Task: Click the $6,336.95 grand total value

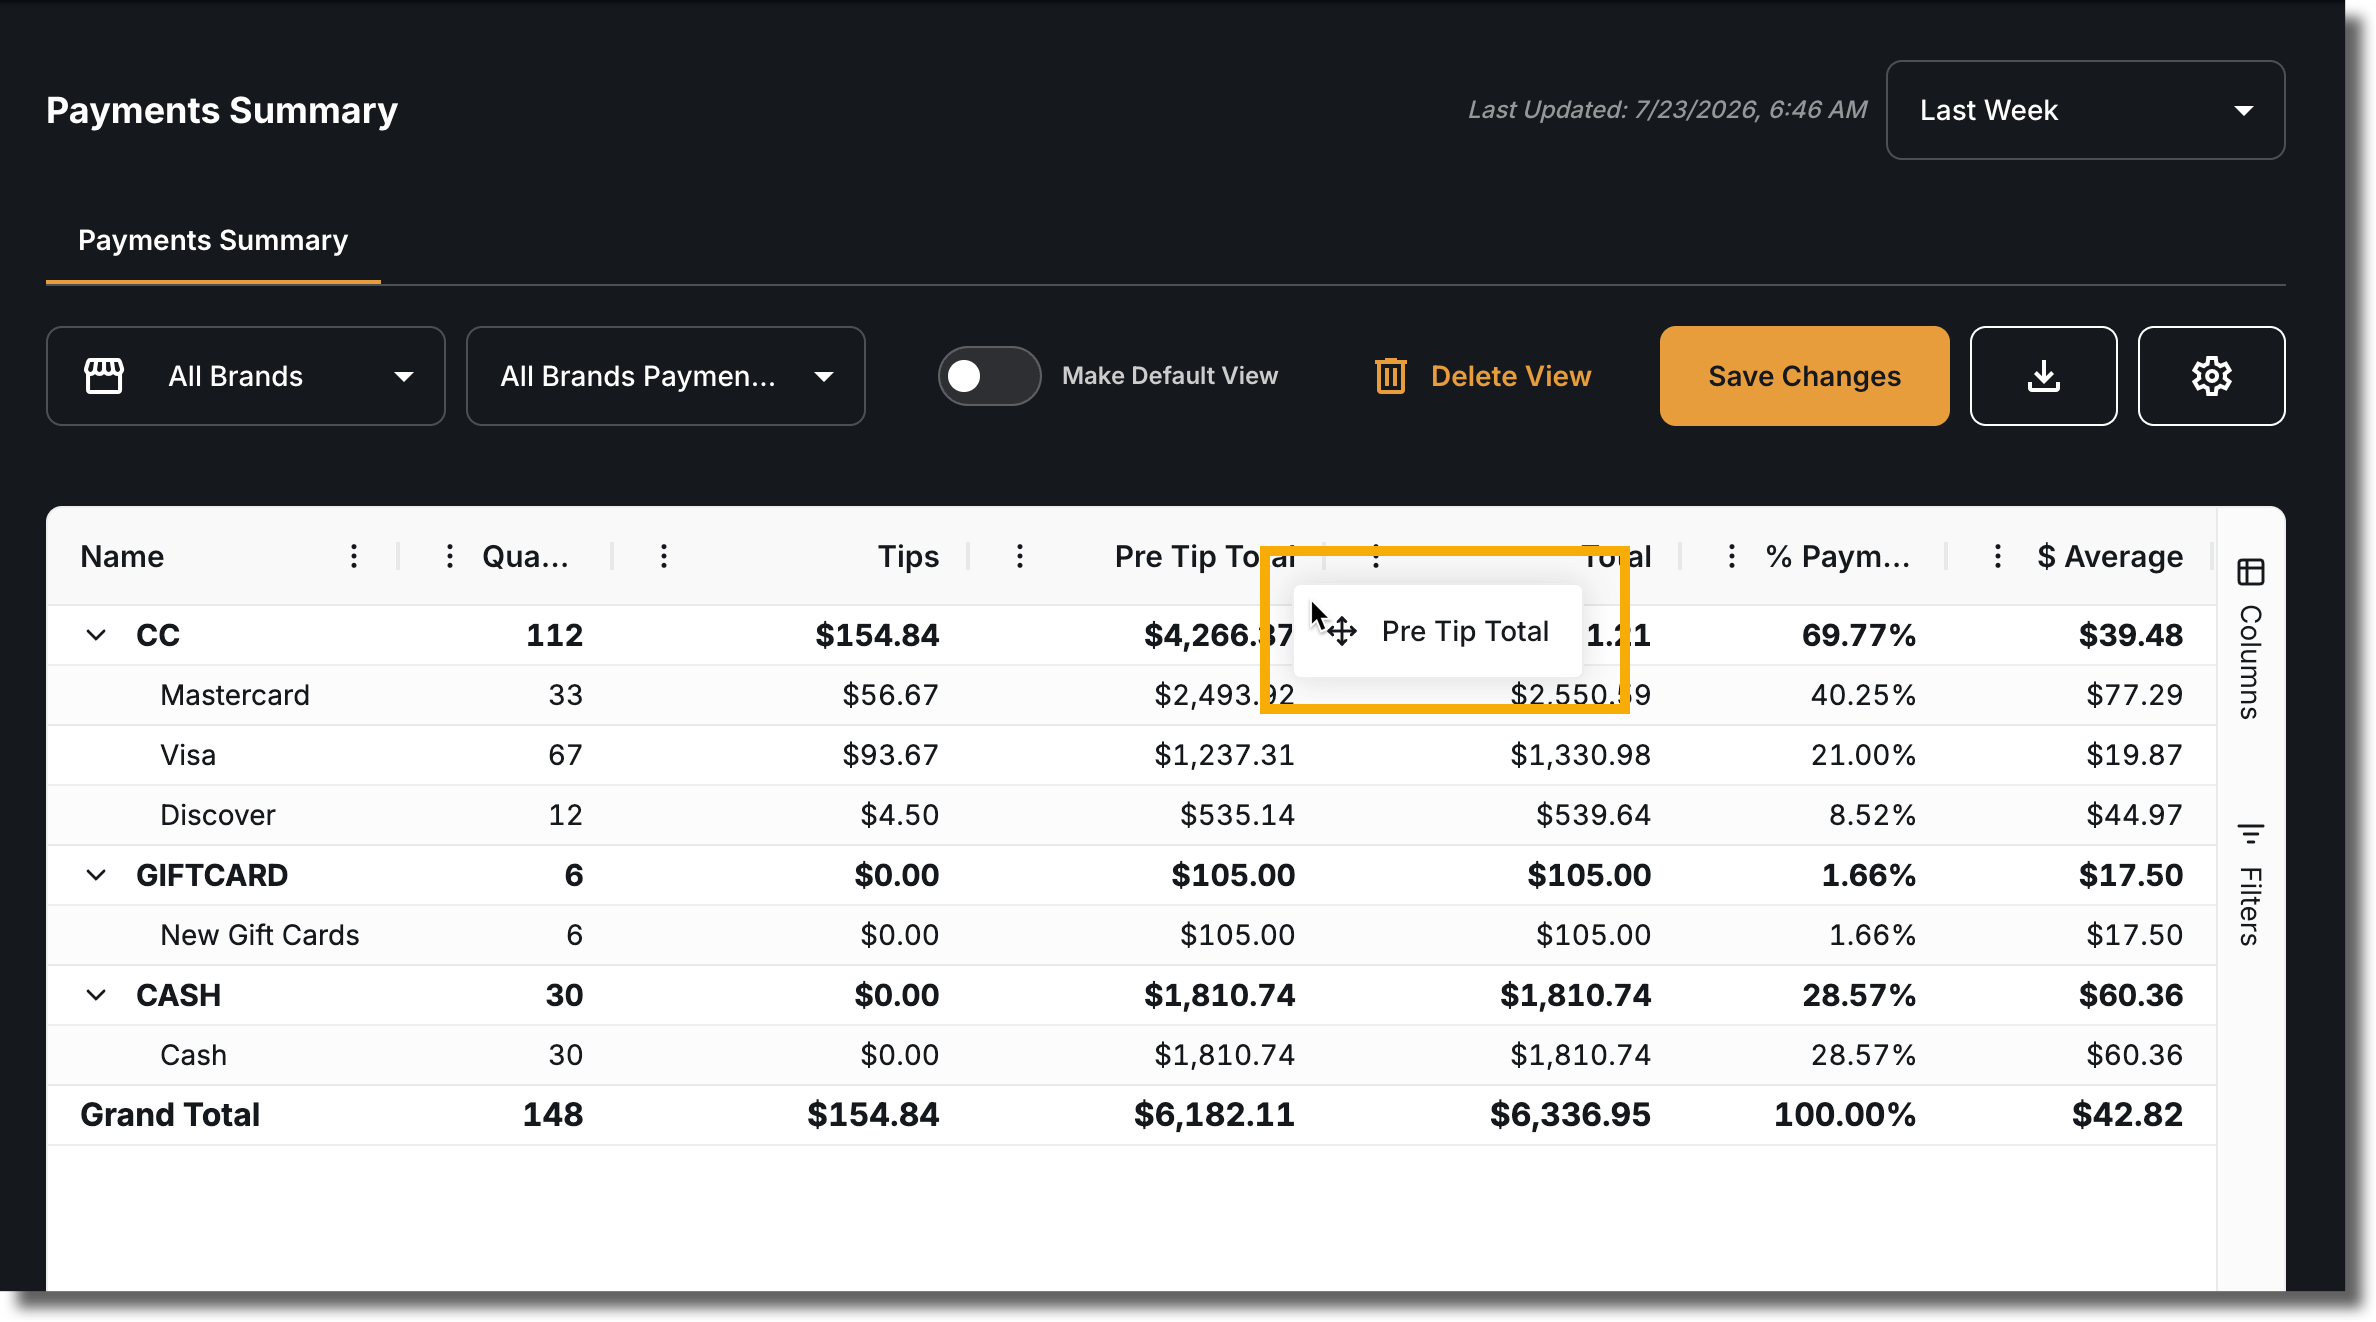Action: tap(1570, 1115)
